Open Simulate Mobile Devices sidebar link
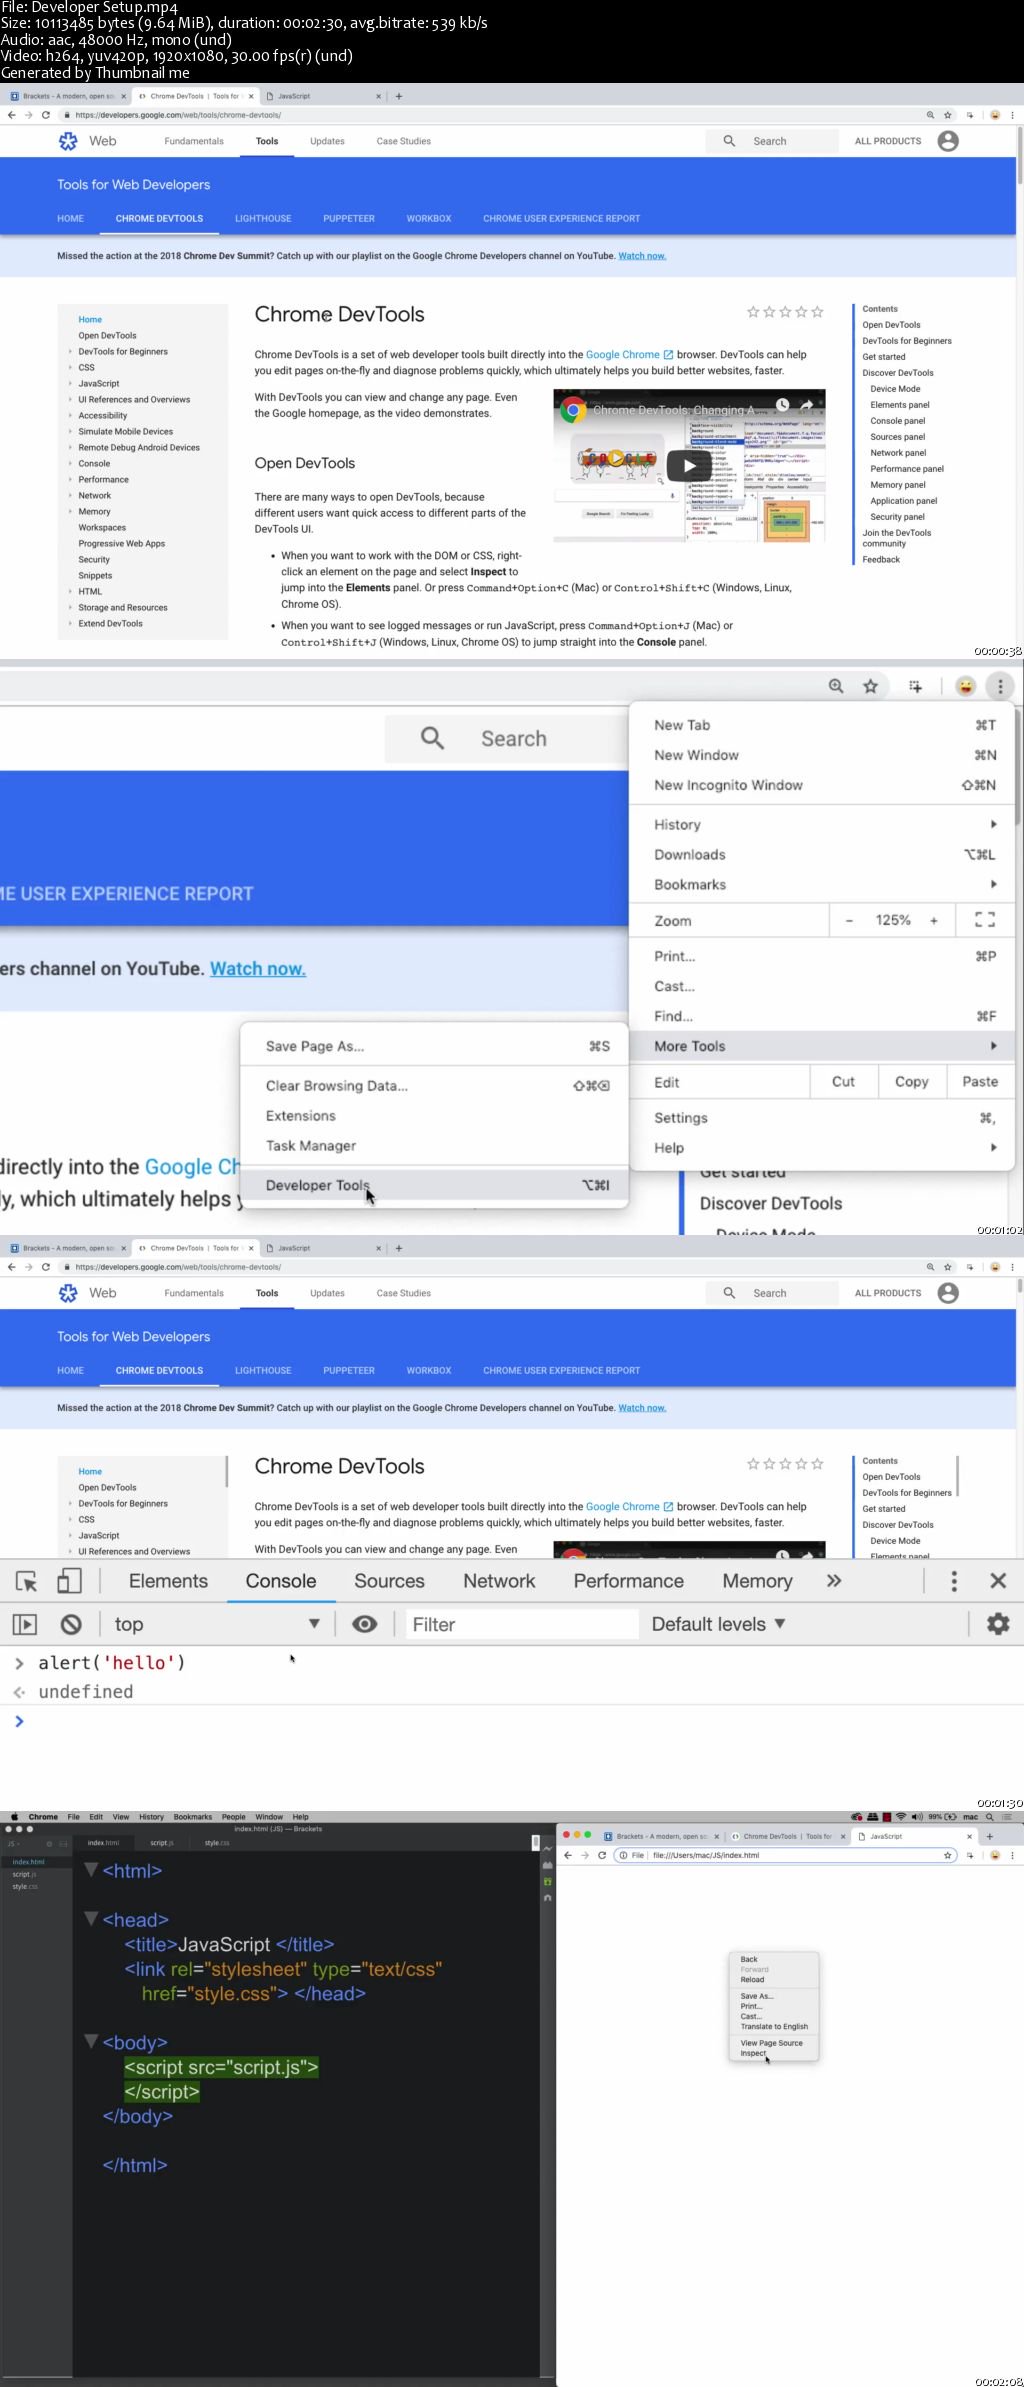1024x2387 pixels. tap(126, 432)
